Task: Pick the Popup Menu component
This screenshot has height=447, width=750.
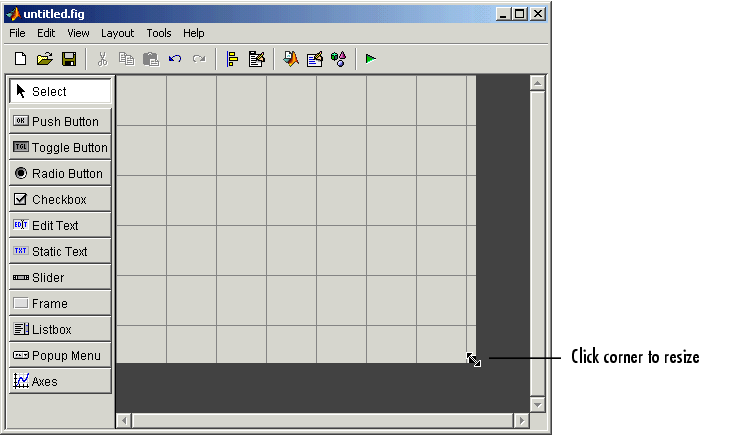Action: point(60,355)
